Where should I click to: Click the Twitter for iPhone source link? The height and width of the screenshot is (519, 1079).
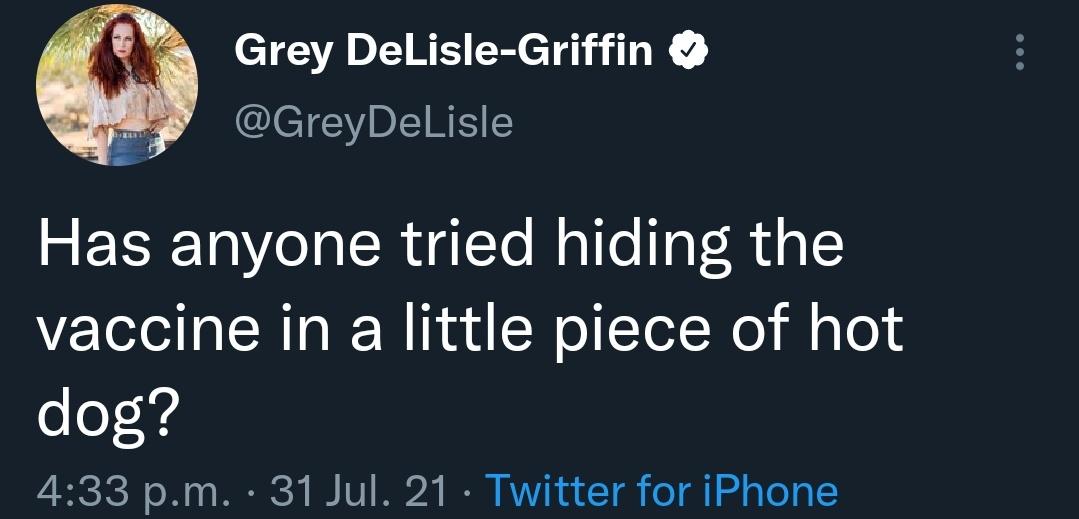point(660,491)
